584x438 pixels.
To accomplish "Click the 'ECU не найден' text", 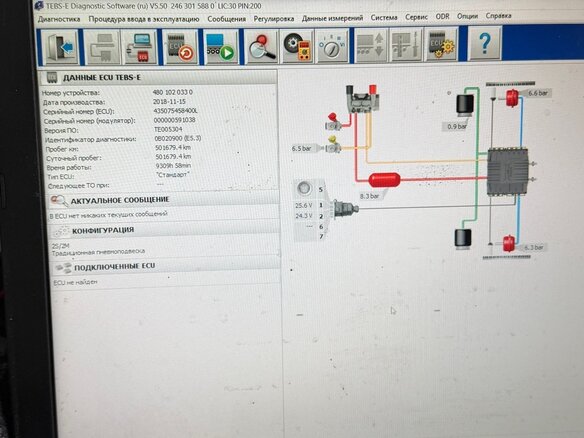I will click(75, 282).
